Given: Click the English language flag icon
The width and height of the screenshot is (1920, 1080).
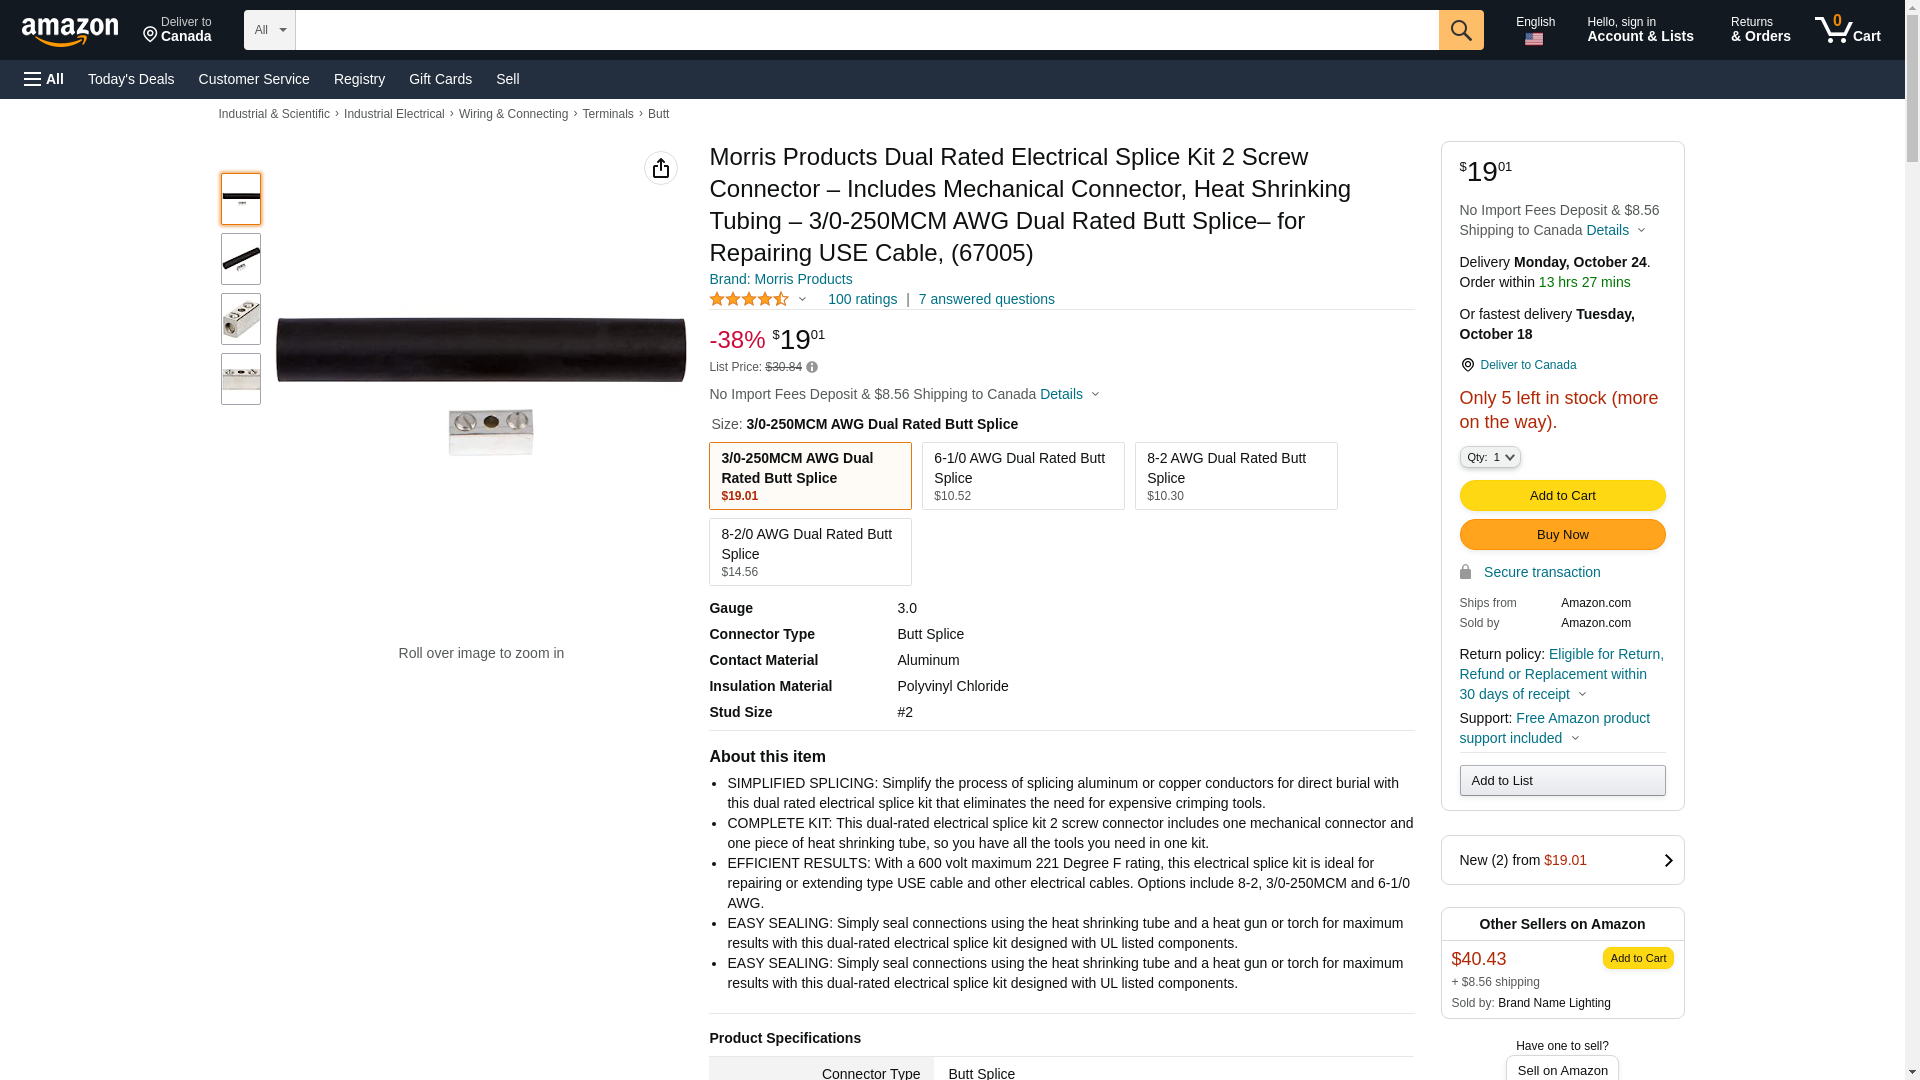Looking at the screenshot, I should [x=1534, y=39].
